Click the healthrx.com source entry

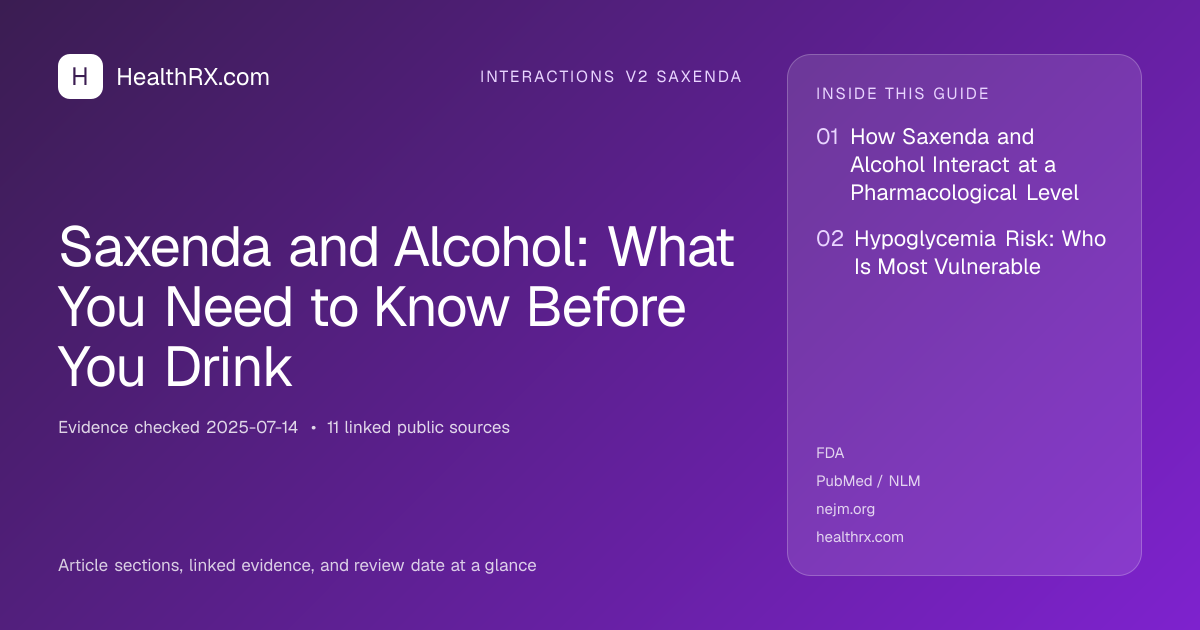[860, 537]
